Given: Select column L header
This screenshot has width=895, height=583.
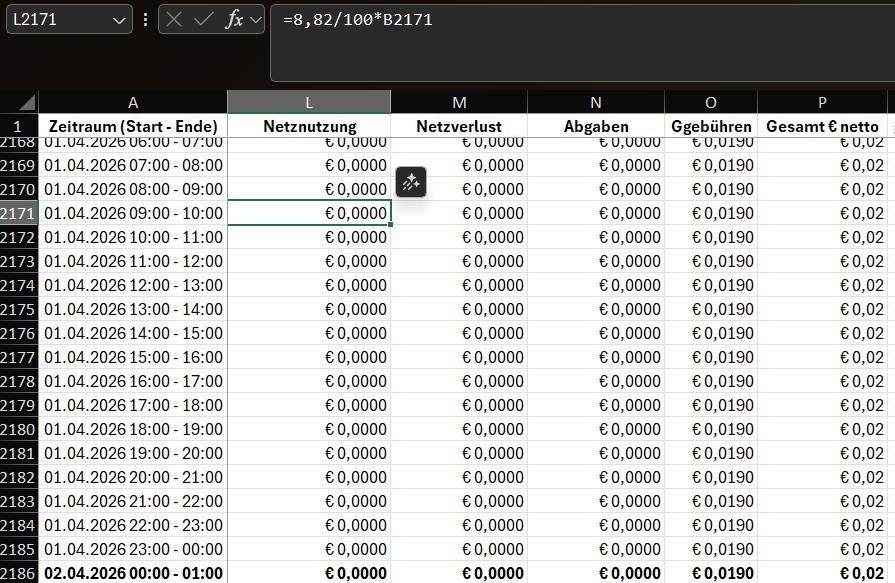Looking at the screenshot, I should pyautogui.click(x=308, y=102).
